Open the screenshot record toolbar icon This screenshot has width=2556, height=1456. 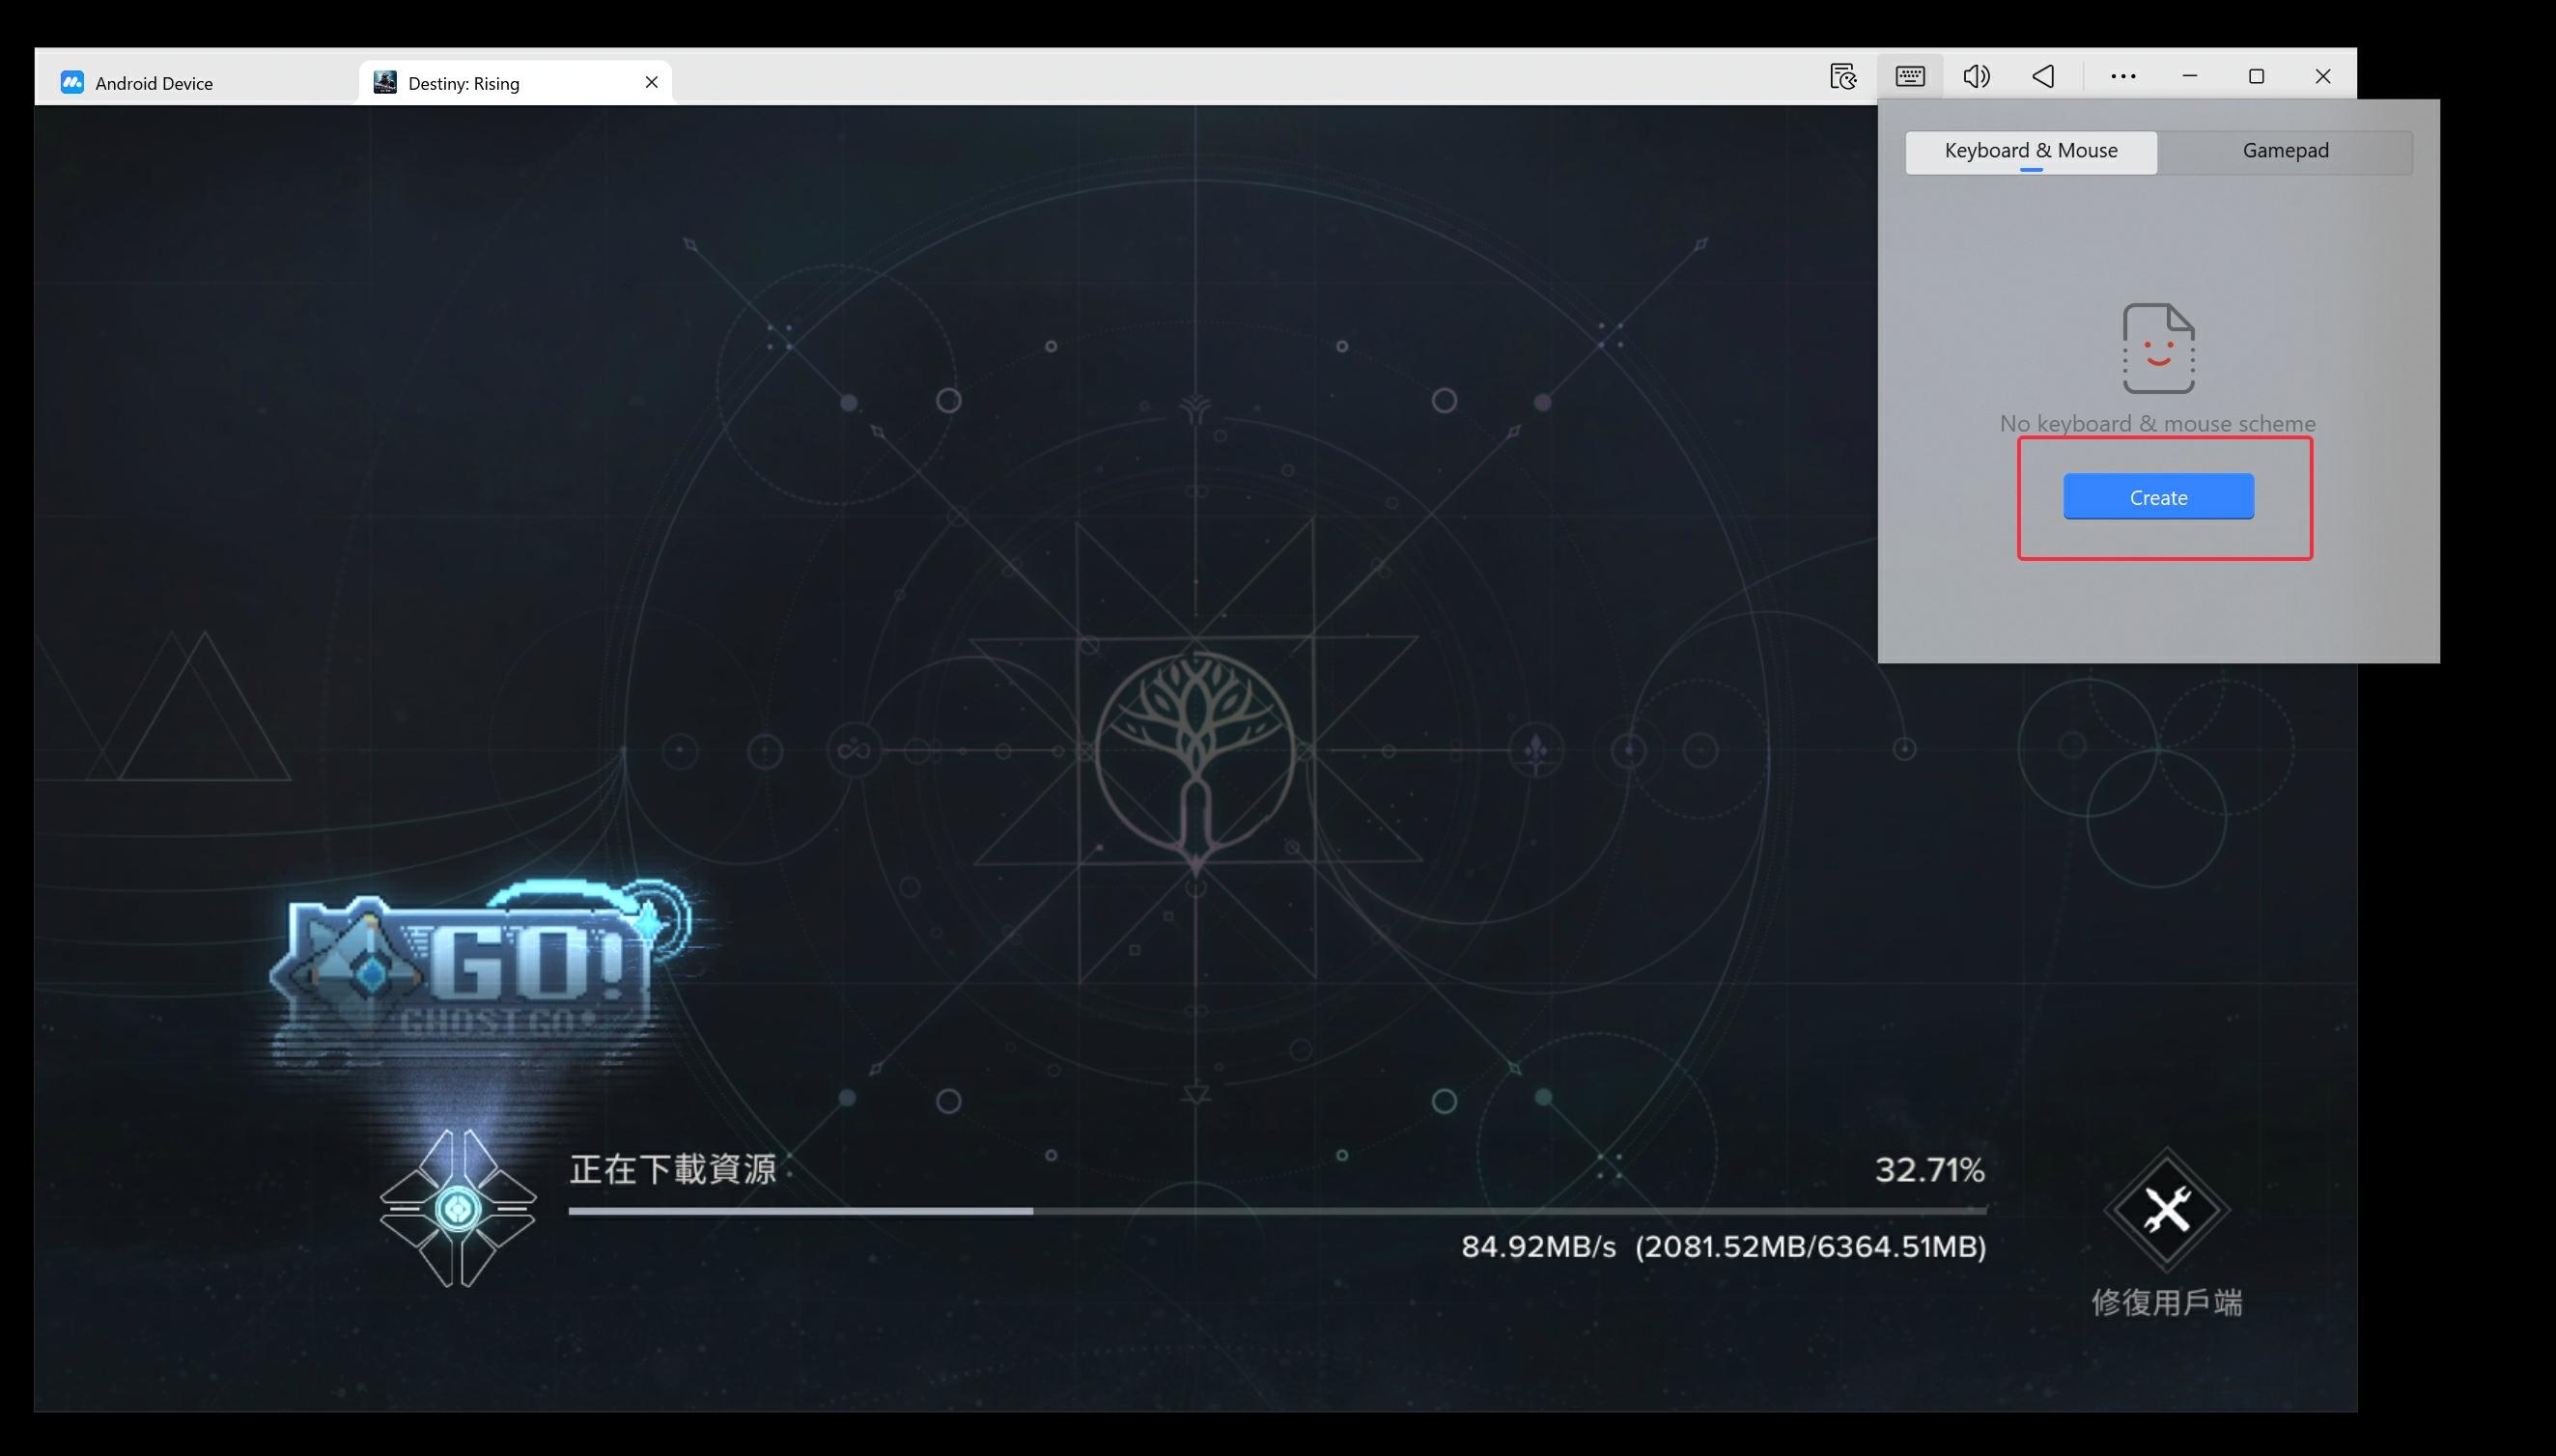click(x=1843, y=76)
